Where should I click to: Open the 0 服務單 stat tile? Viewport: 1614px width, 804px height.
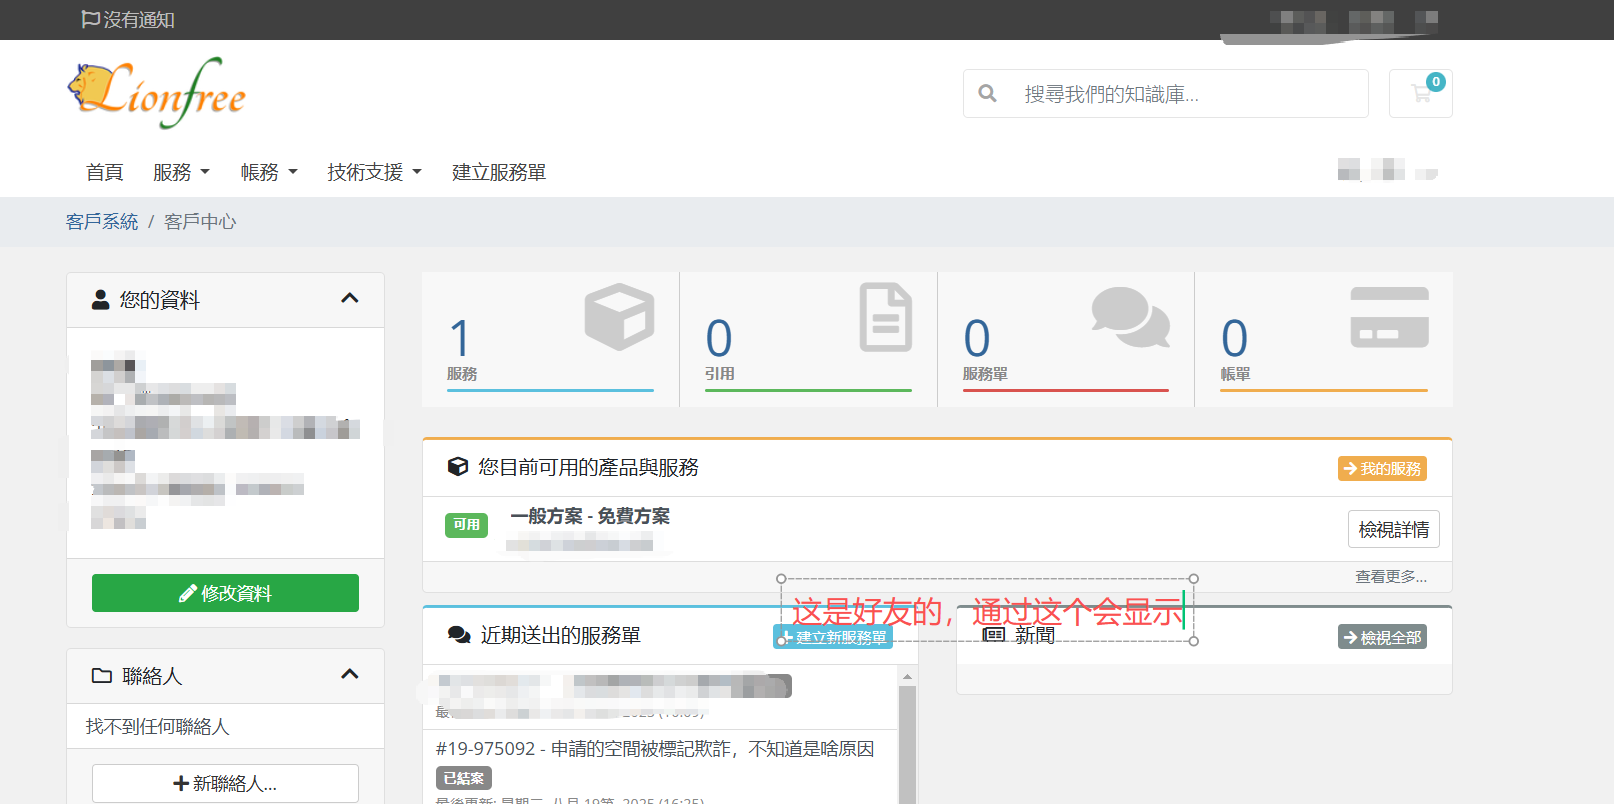[1066, 339]
